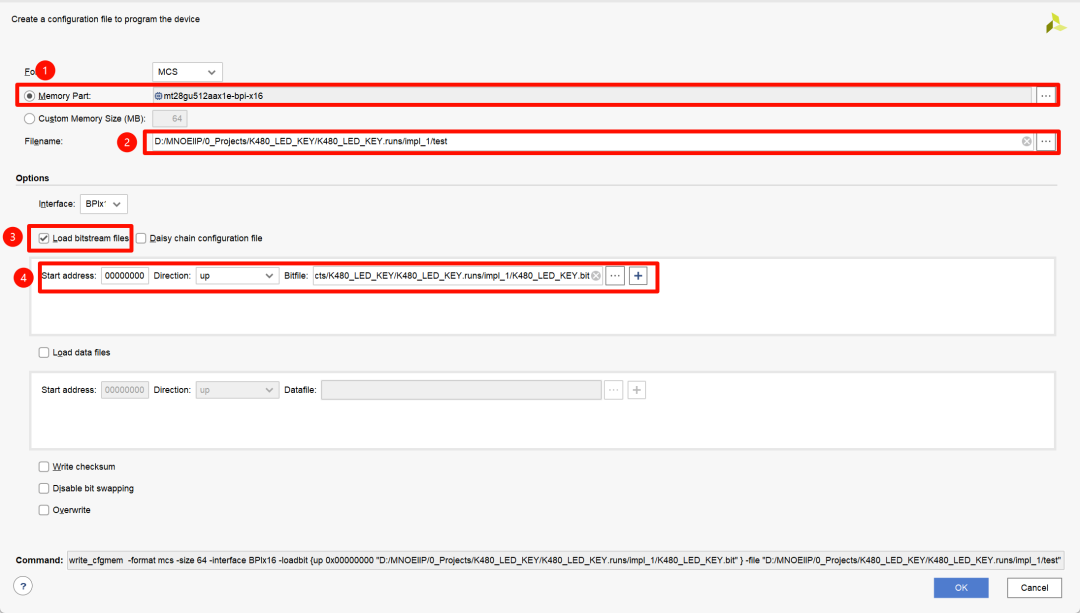Click the help question mark icon
1080x613 pixels.
[24, 587]
